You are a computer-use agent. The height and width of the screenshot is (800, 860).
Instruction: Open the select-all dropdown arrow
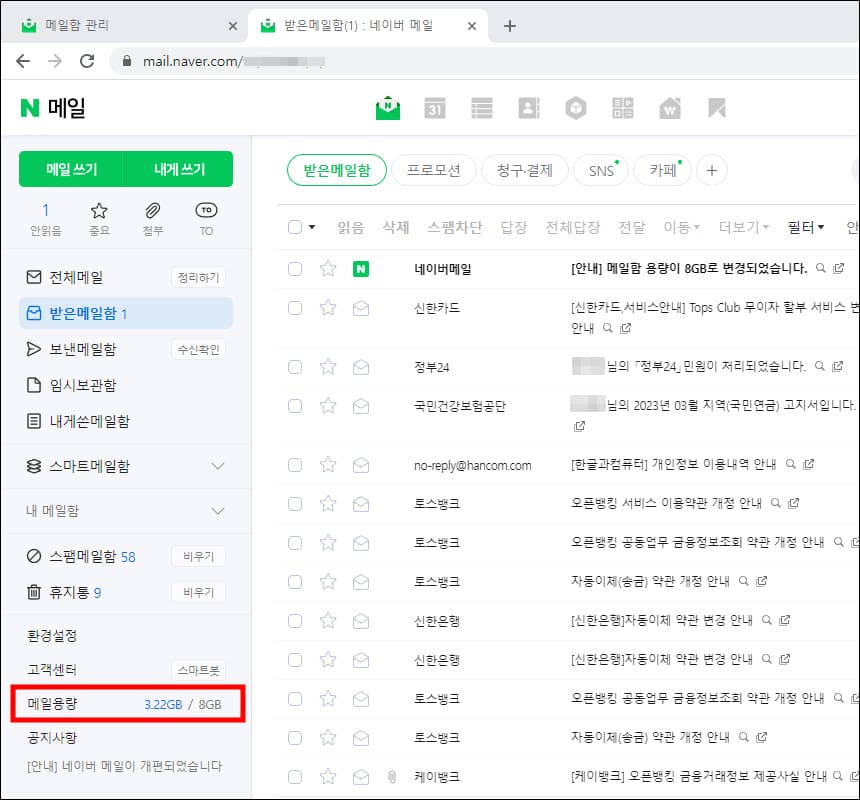pos(312,227)
